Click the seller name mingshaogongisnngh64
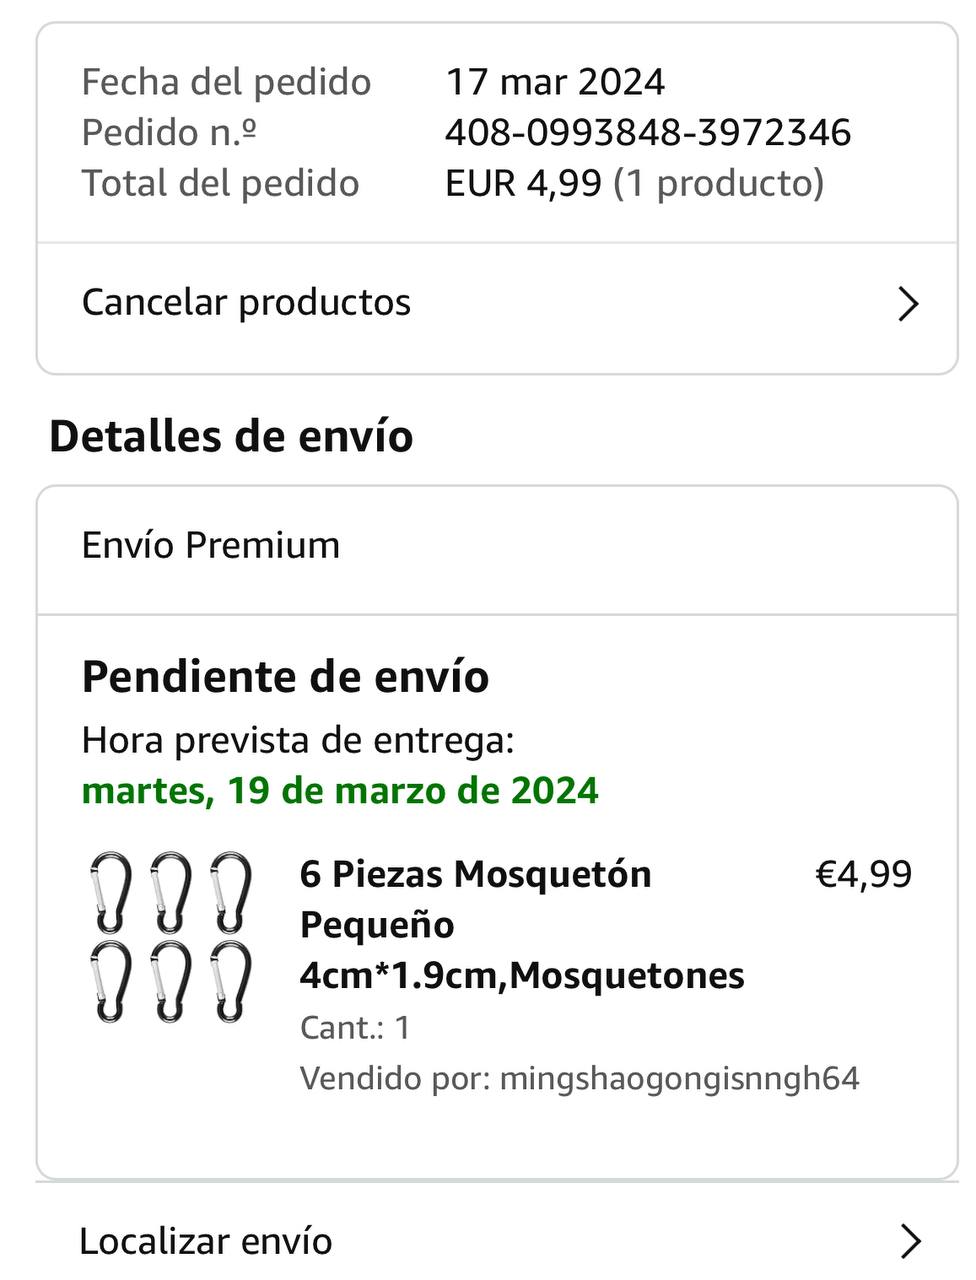976x1280 pixels. point(679,1078)
